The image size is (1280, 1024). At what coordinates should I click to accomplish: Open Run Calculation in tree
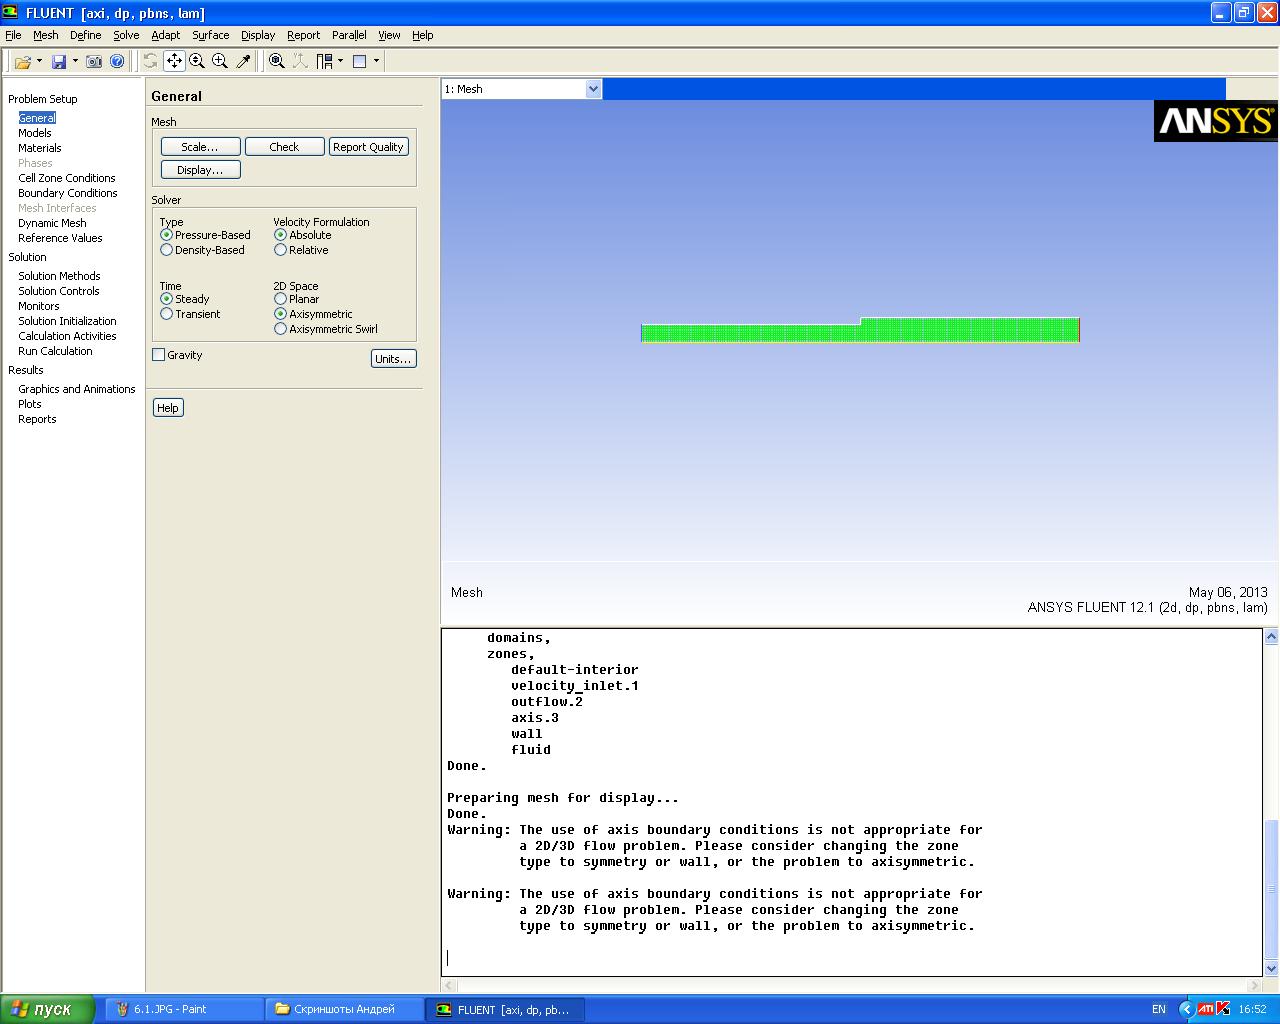pyautogui.click(x=55, y=351)
